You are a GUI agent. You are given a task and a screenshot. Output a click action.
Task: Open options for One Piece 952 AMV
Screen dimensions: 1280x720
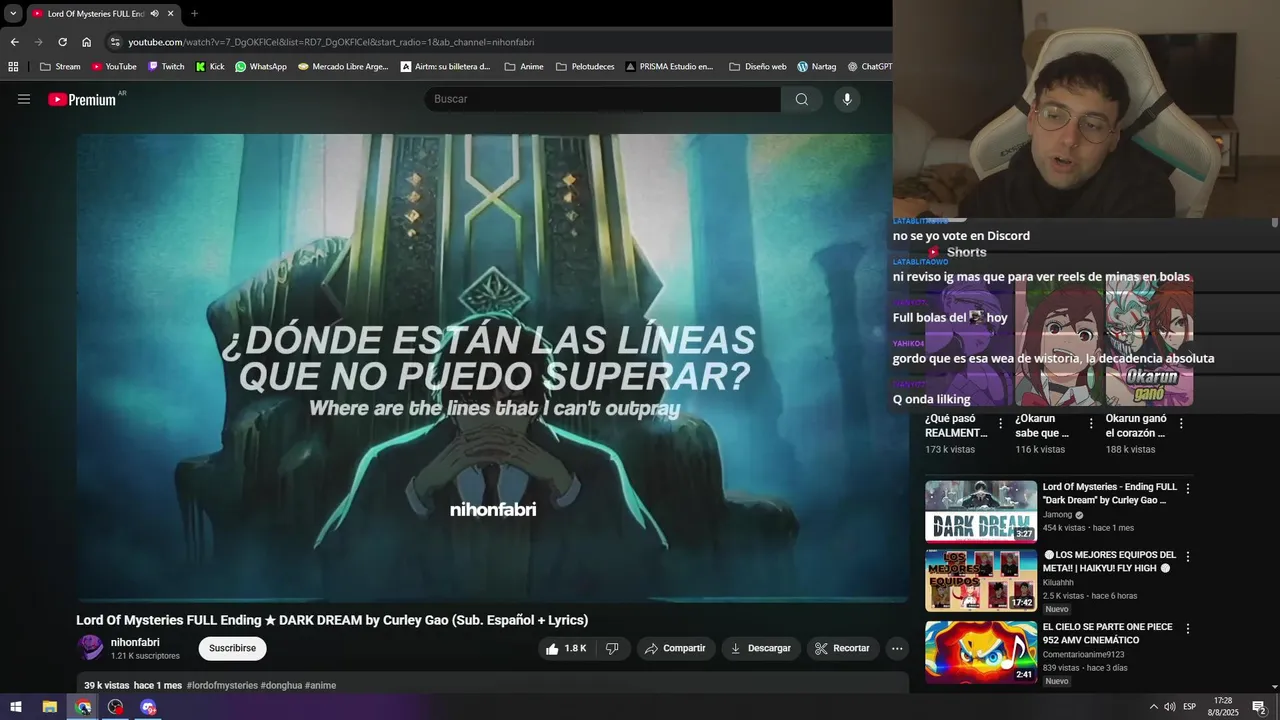(1188, 629)
